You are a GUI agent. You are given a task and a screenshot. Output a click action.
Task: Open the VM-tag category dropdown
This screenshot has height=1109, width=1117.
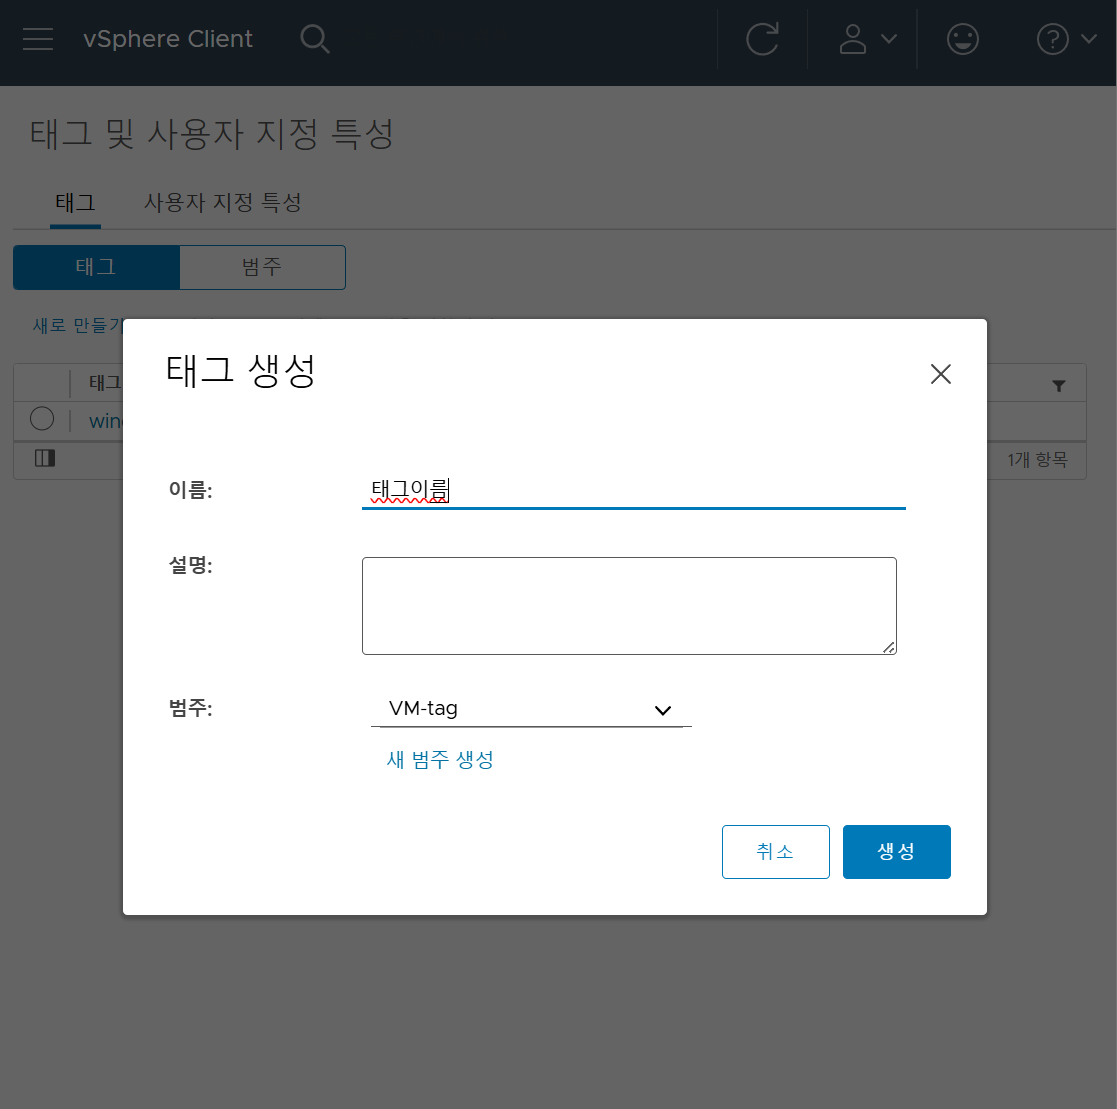click(531, 709)
